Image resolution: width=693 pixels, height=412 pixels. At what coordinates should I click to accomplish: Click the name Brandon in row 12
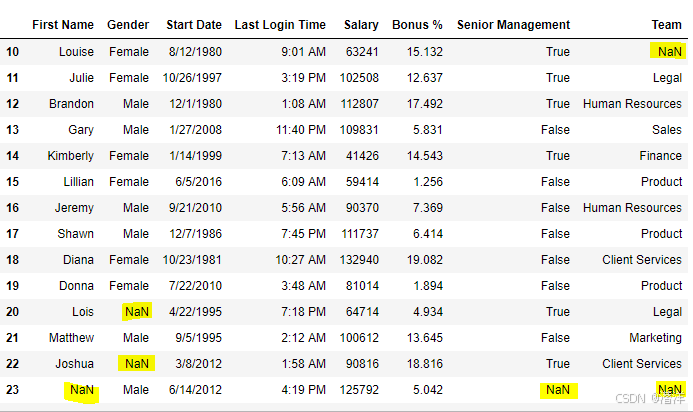(x=71, y=103)
